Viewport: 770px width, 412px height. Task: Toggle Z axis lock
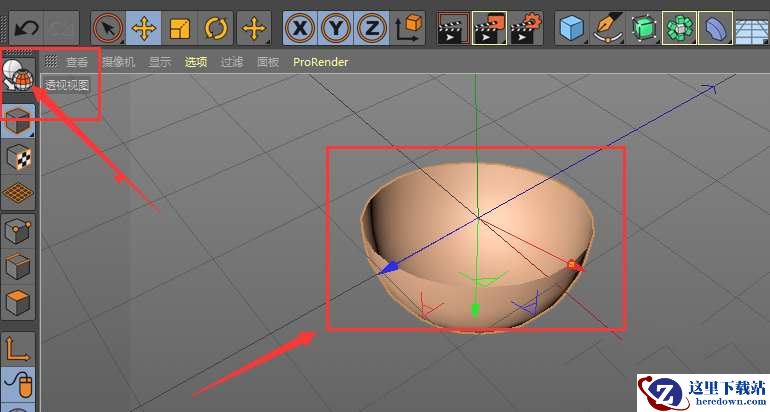click(372, 29)
